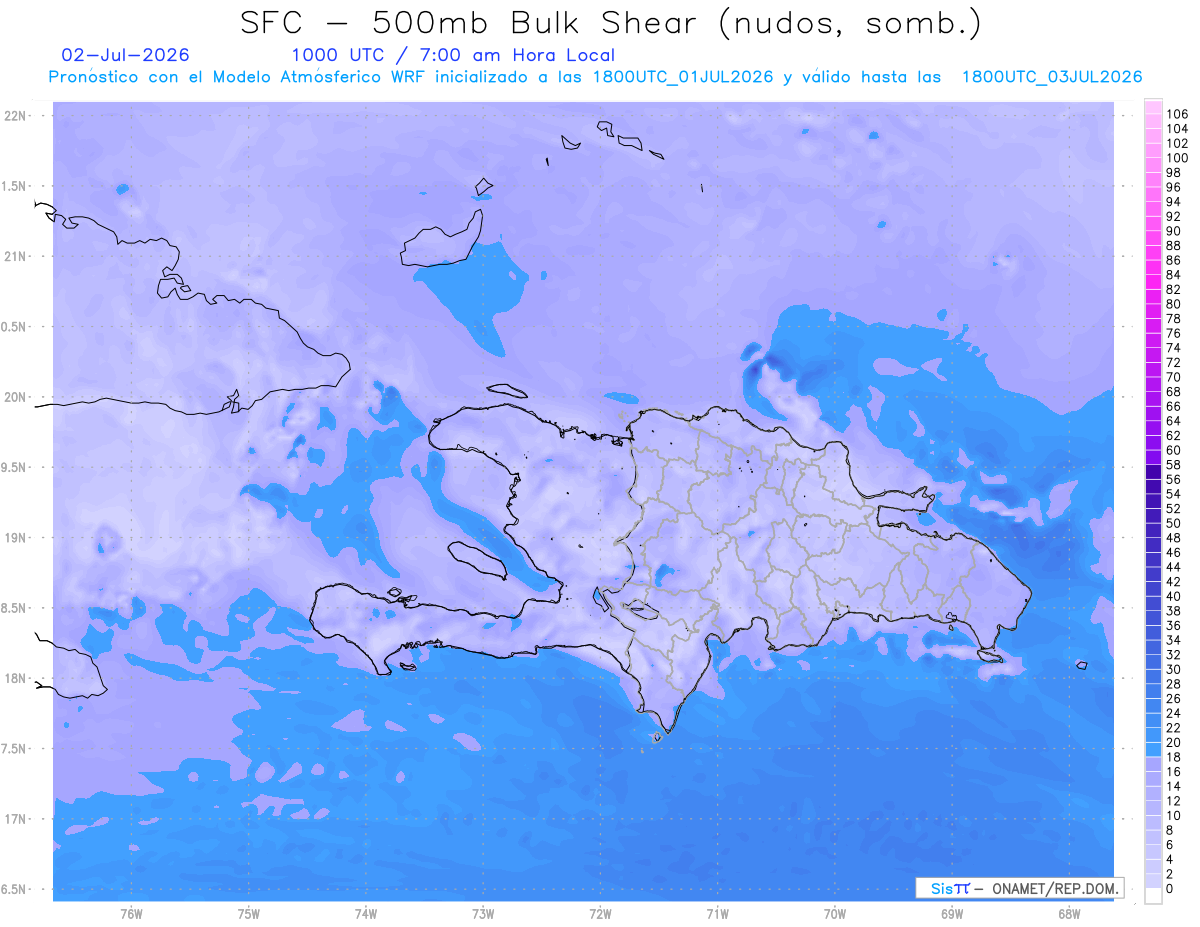1200x927 pixels.
Task: Click the '106' value on the color scale
Action: (1177, 115)
